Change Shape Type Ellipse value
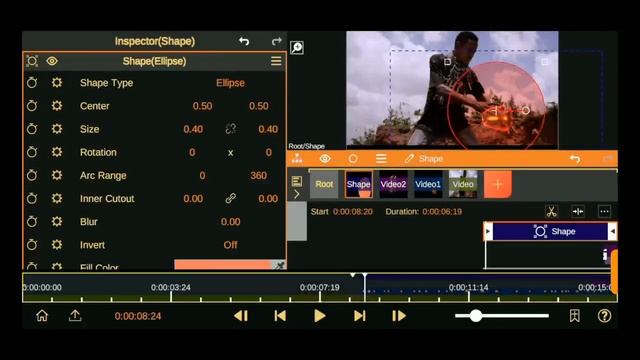The height and width of the screenshot is (360, 640). [x=230, y=83]
